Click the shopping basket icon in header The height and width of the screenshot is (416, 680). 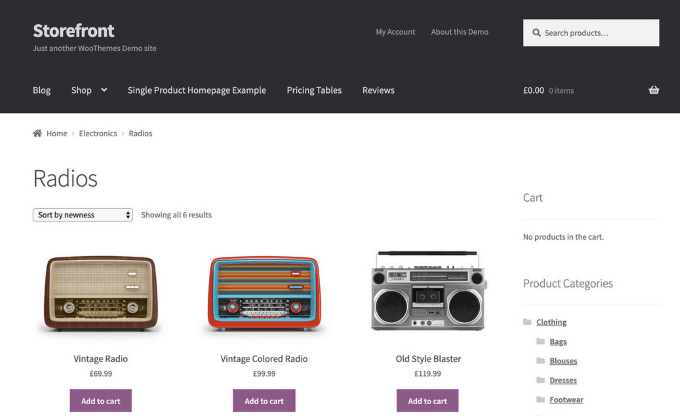(653, 90)
